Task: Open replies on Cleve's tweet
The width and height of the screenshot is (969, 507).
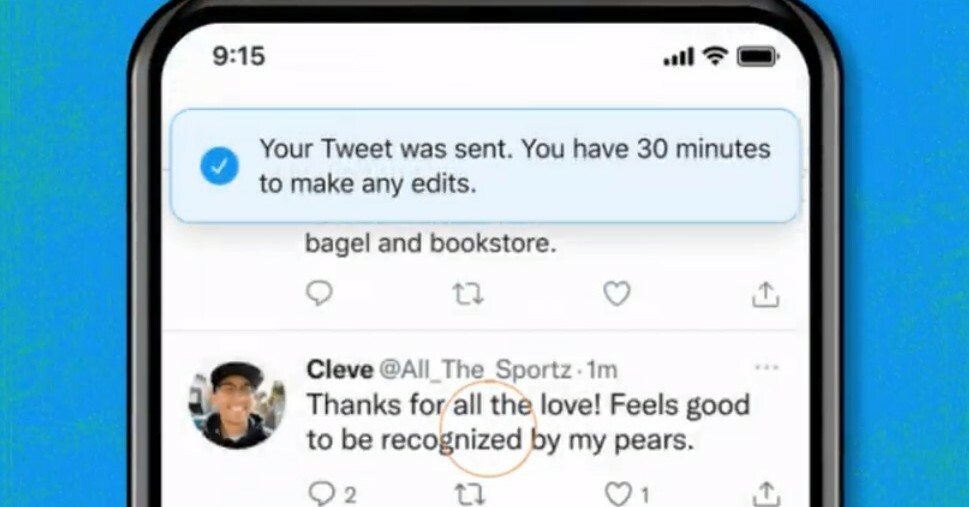Action: tap(332, 495)
